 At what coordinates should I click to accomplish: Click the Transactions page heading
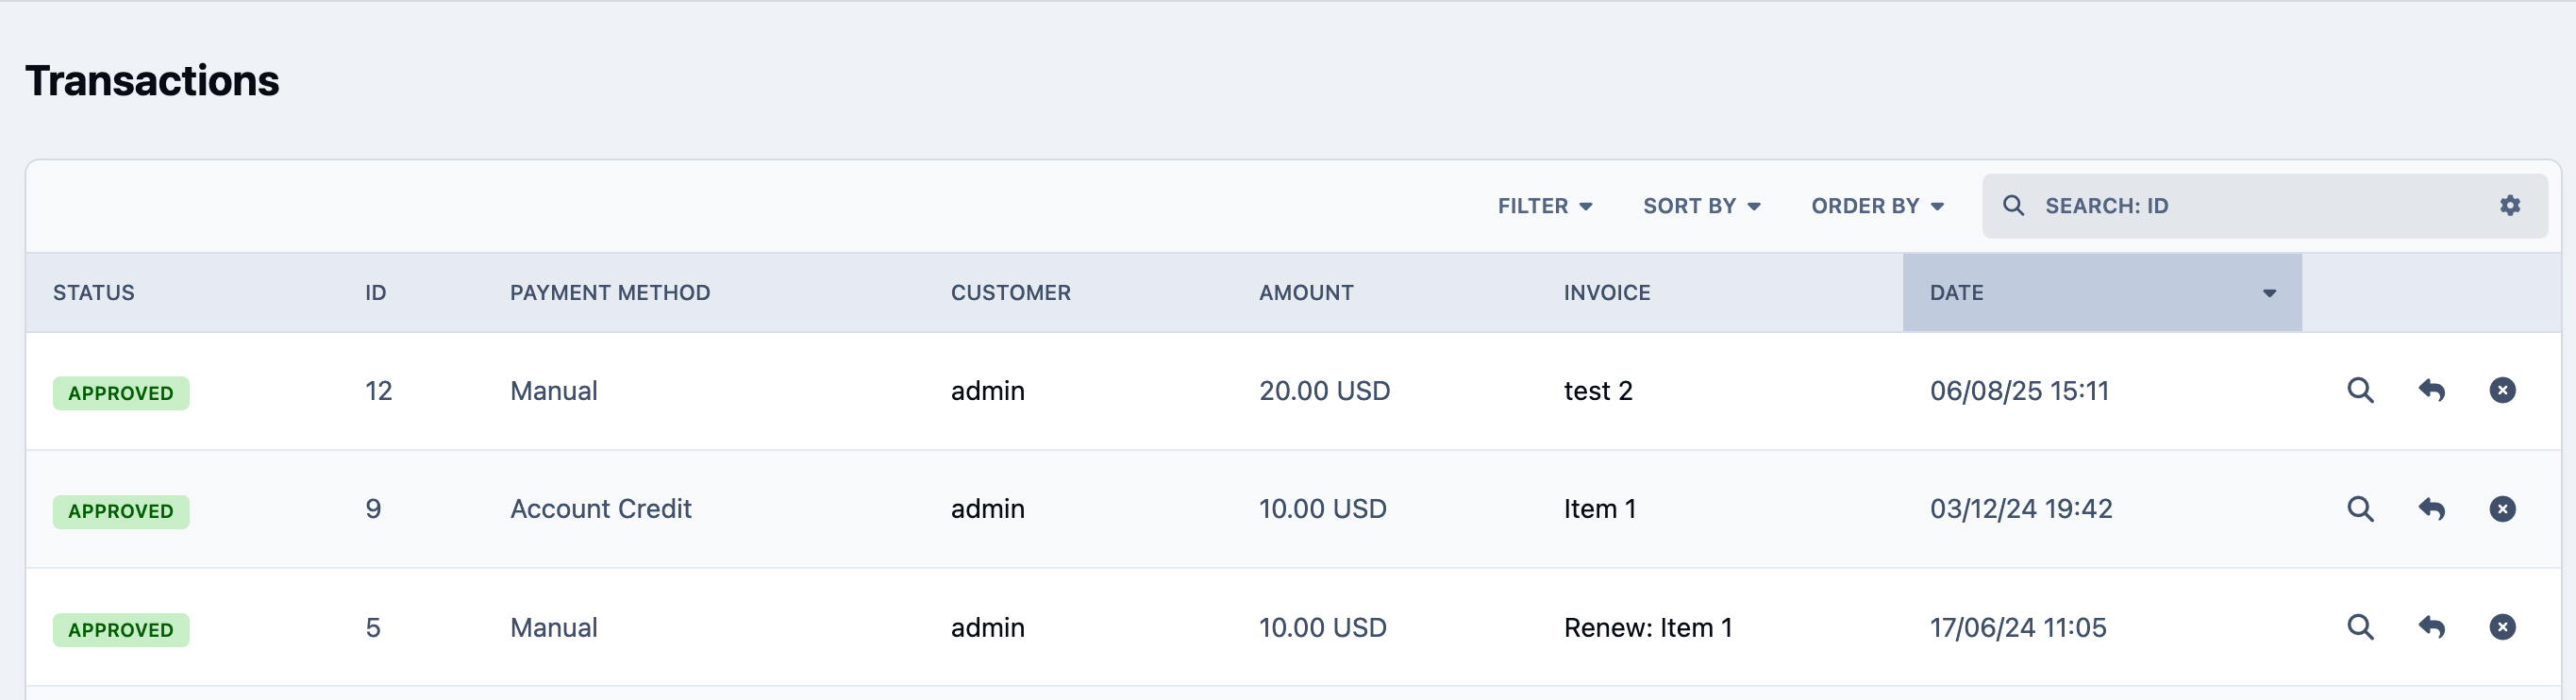point(152,81)
